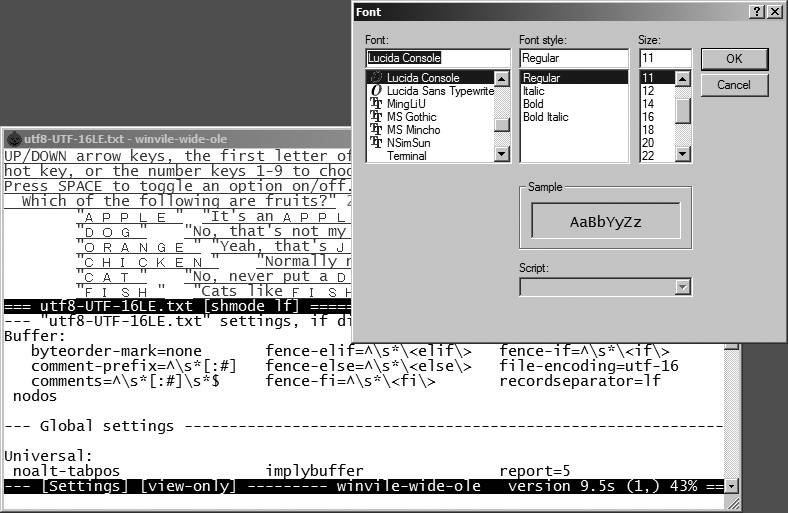Click the [Settings] [view-only] status line
Screen dimensions: 788x513
coord(364,486)
